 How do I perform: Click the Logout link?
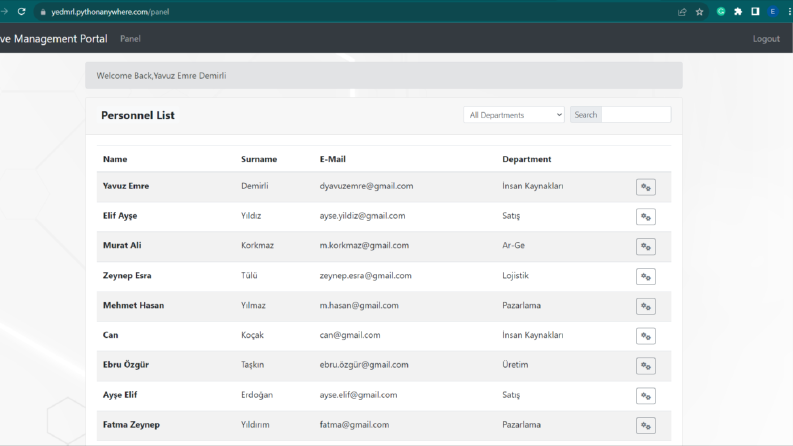pos(766,38)
